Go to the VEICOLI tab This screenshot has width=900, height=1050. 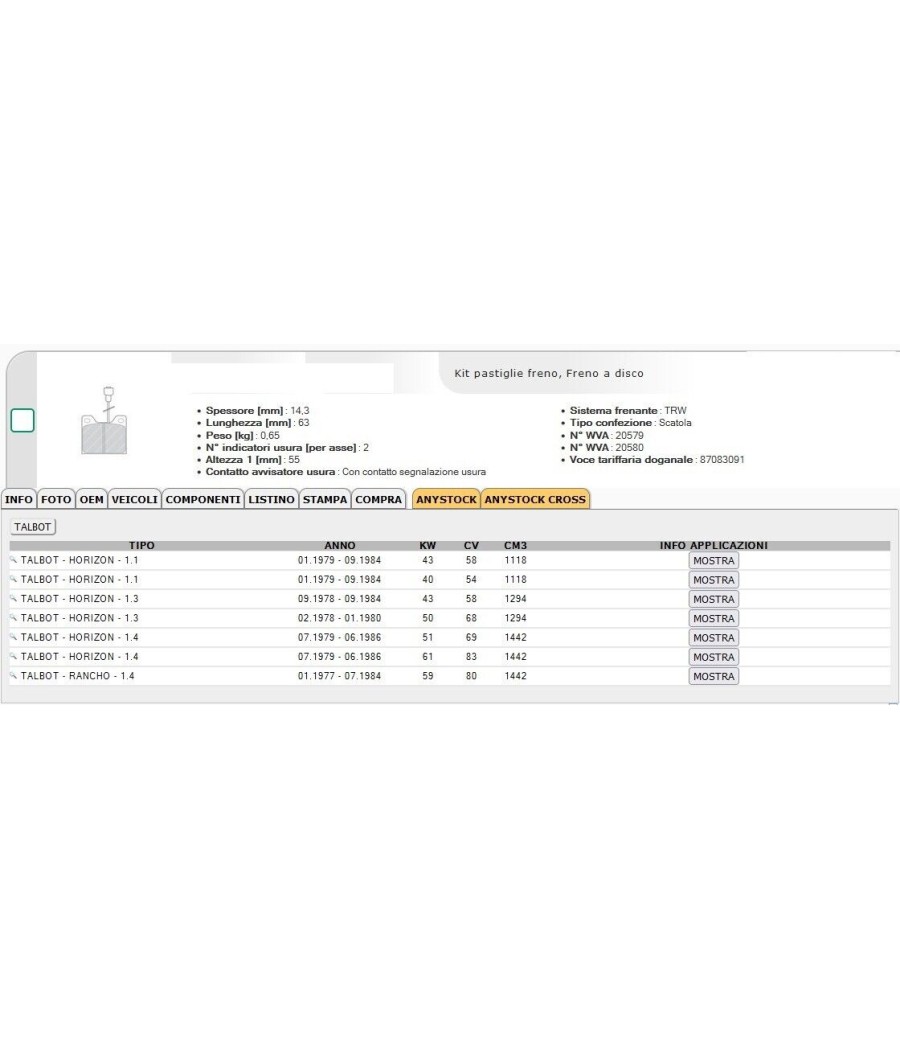[135, 500]
